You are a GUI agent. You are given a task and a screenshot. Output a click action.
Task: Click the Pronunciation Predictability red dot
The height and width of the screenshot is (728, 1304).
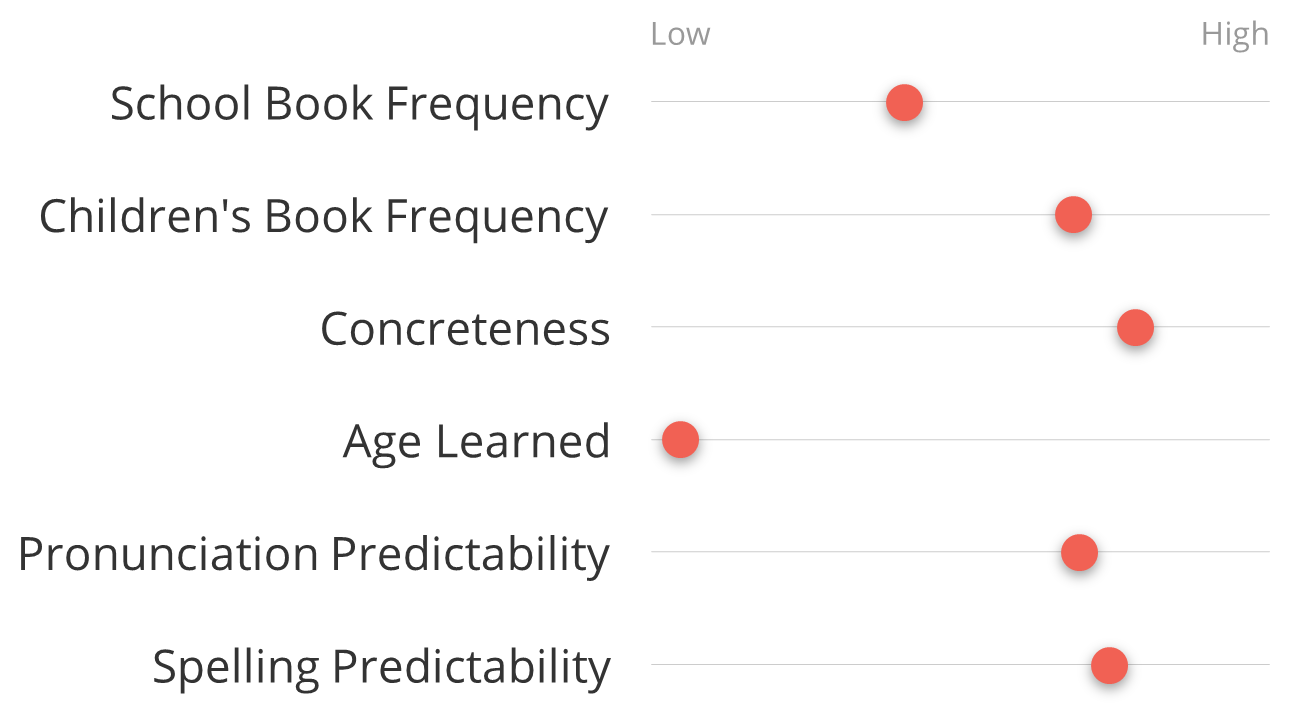[x=1079, y=552]
